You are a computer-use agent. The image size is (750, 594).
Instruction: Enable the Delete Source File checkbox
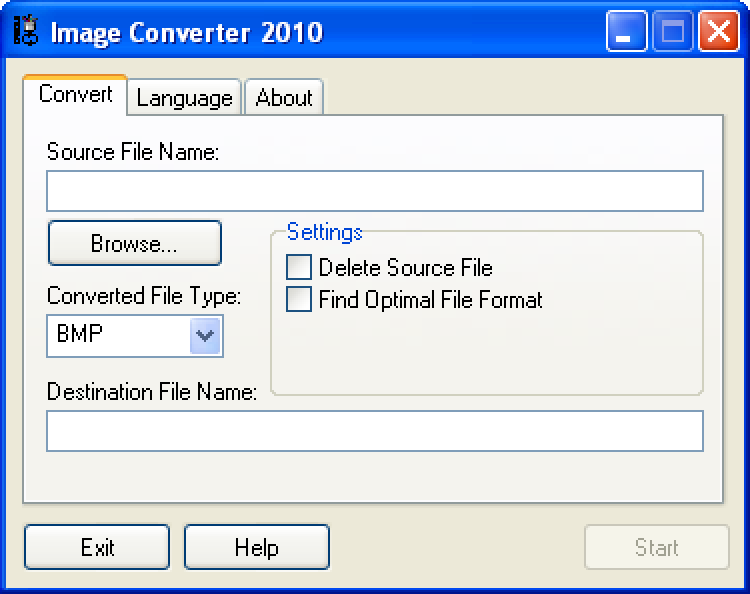299,268
